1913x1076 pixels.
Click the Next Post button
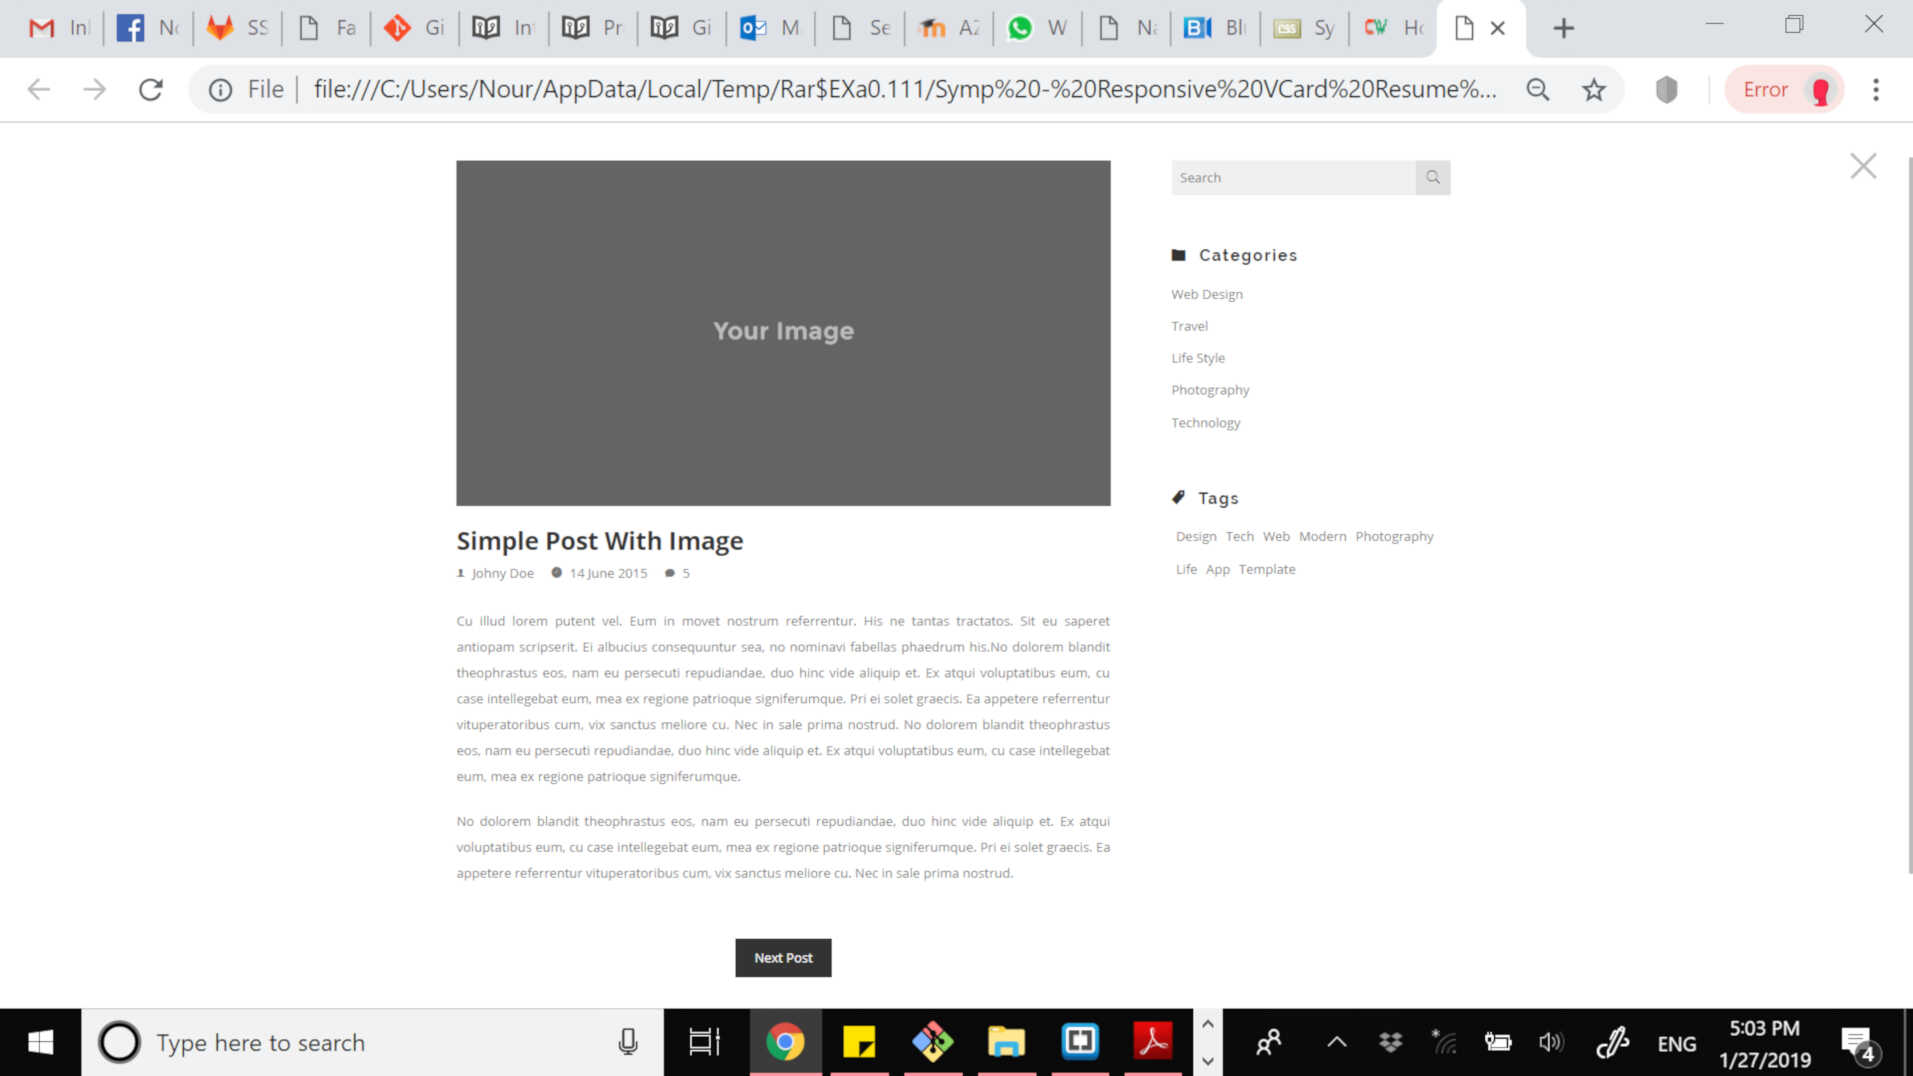coord(783,958)
